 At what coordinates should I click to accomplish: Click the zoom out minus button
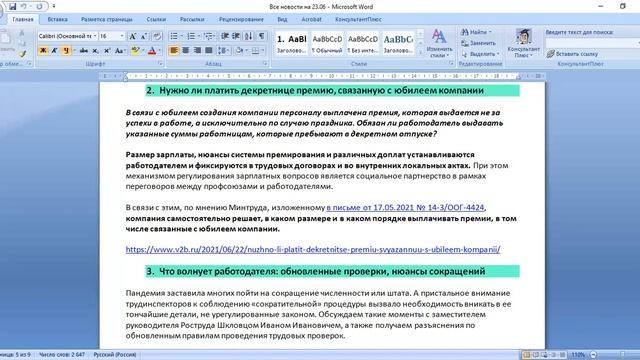pos(593,355)
